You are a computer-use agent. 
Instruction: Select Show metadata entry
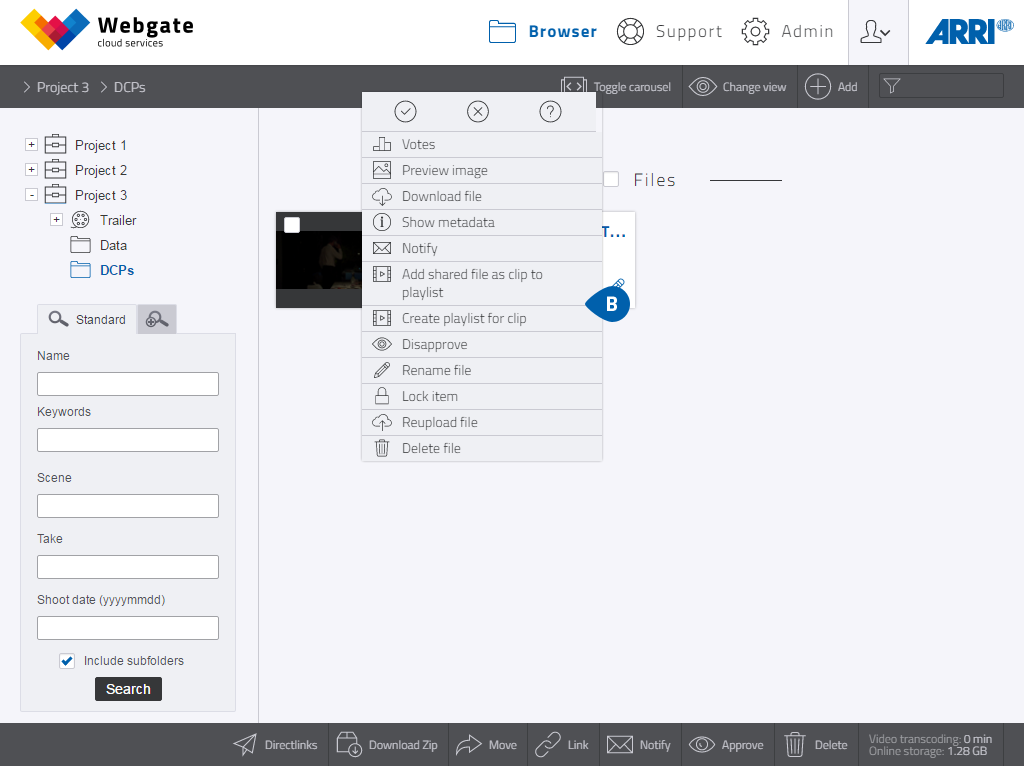coord(482,223)
